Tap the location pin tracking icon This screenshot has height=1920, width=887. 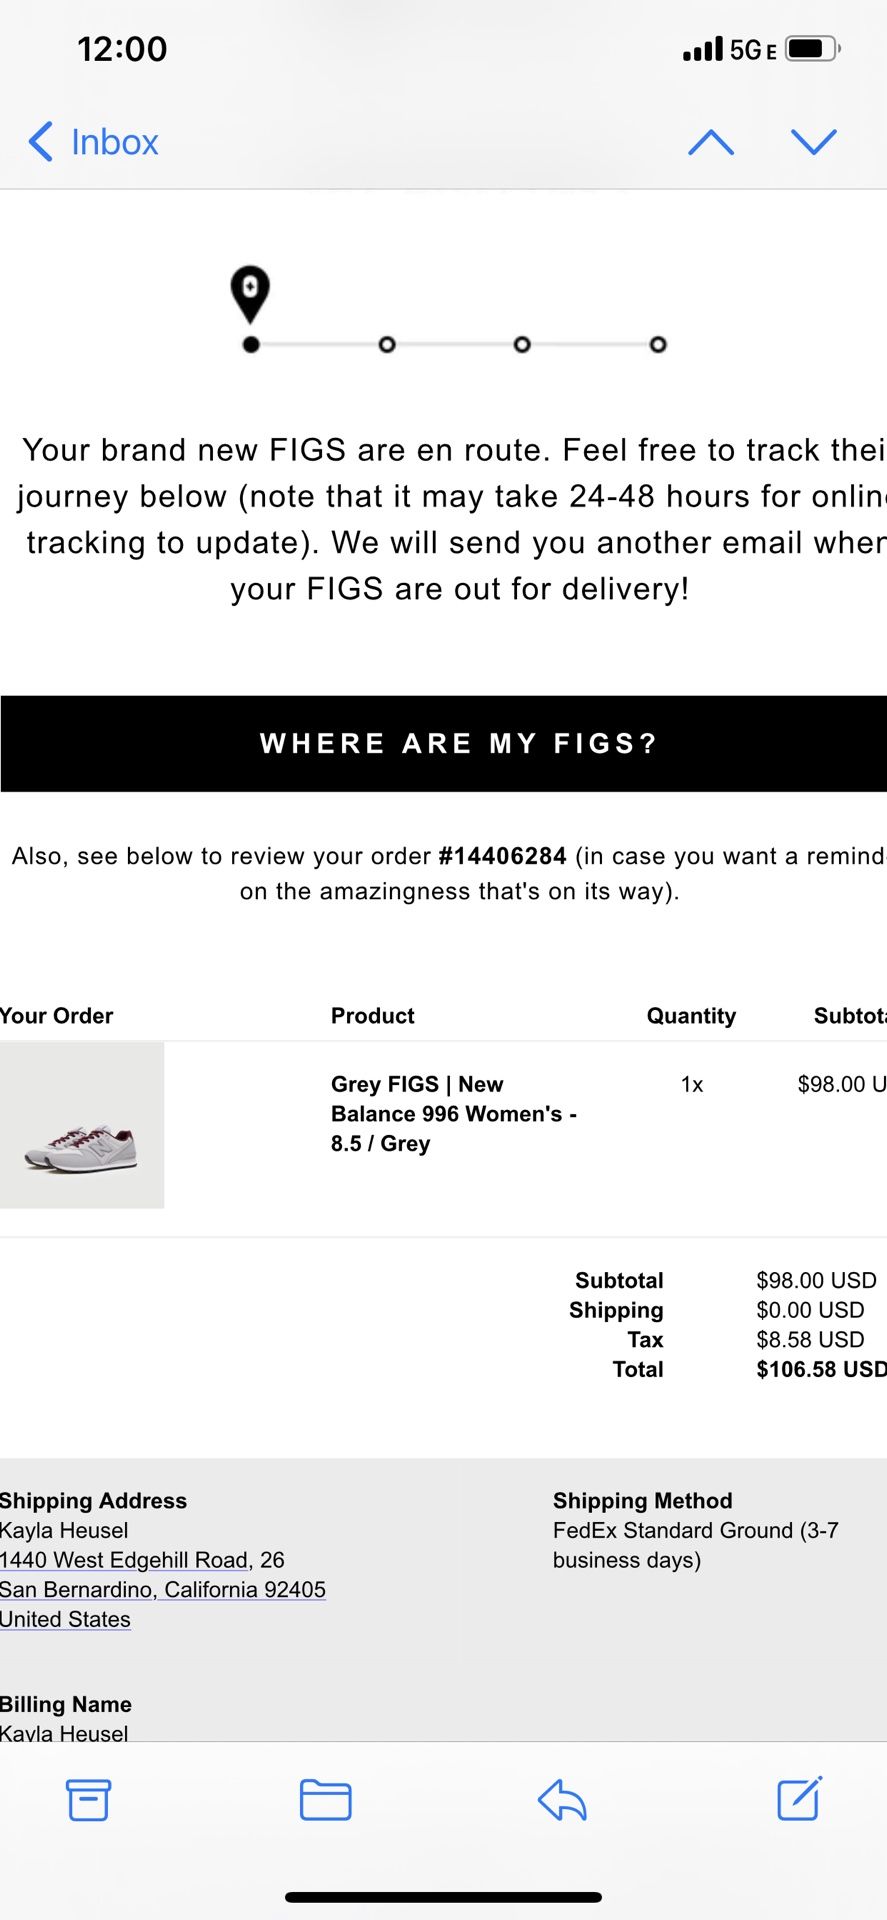[x=250, y=292]
